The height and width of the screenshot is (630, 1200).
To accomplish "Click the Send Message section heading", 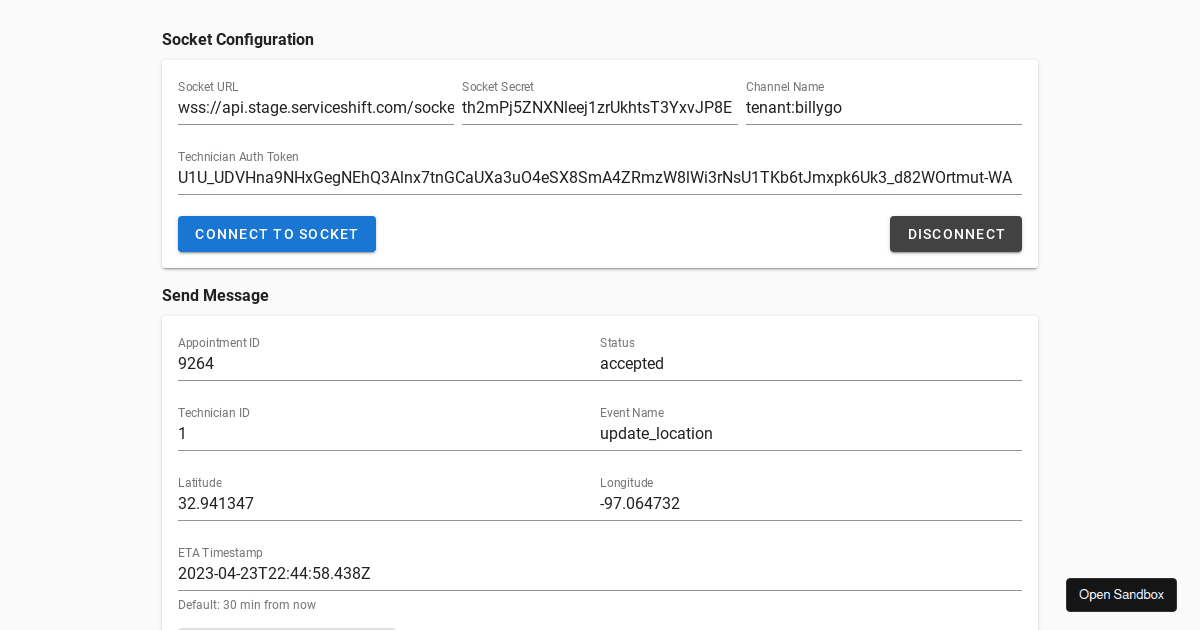I will [x=215, y=296].
